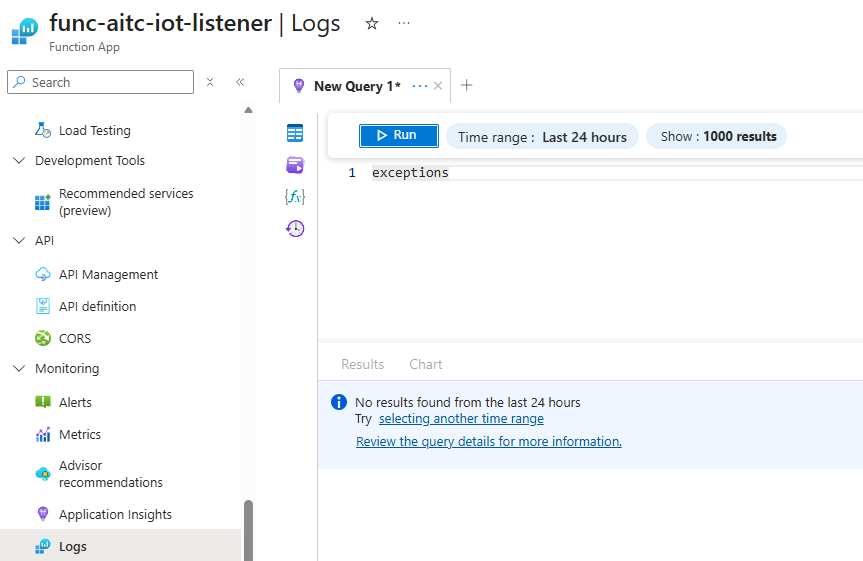Image resolution: width=863 pixels, height=561 pixels.
Task: Click the Function App subtitle text
Action: click(84, 47)
